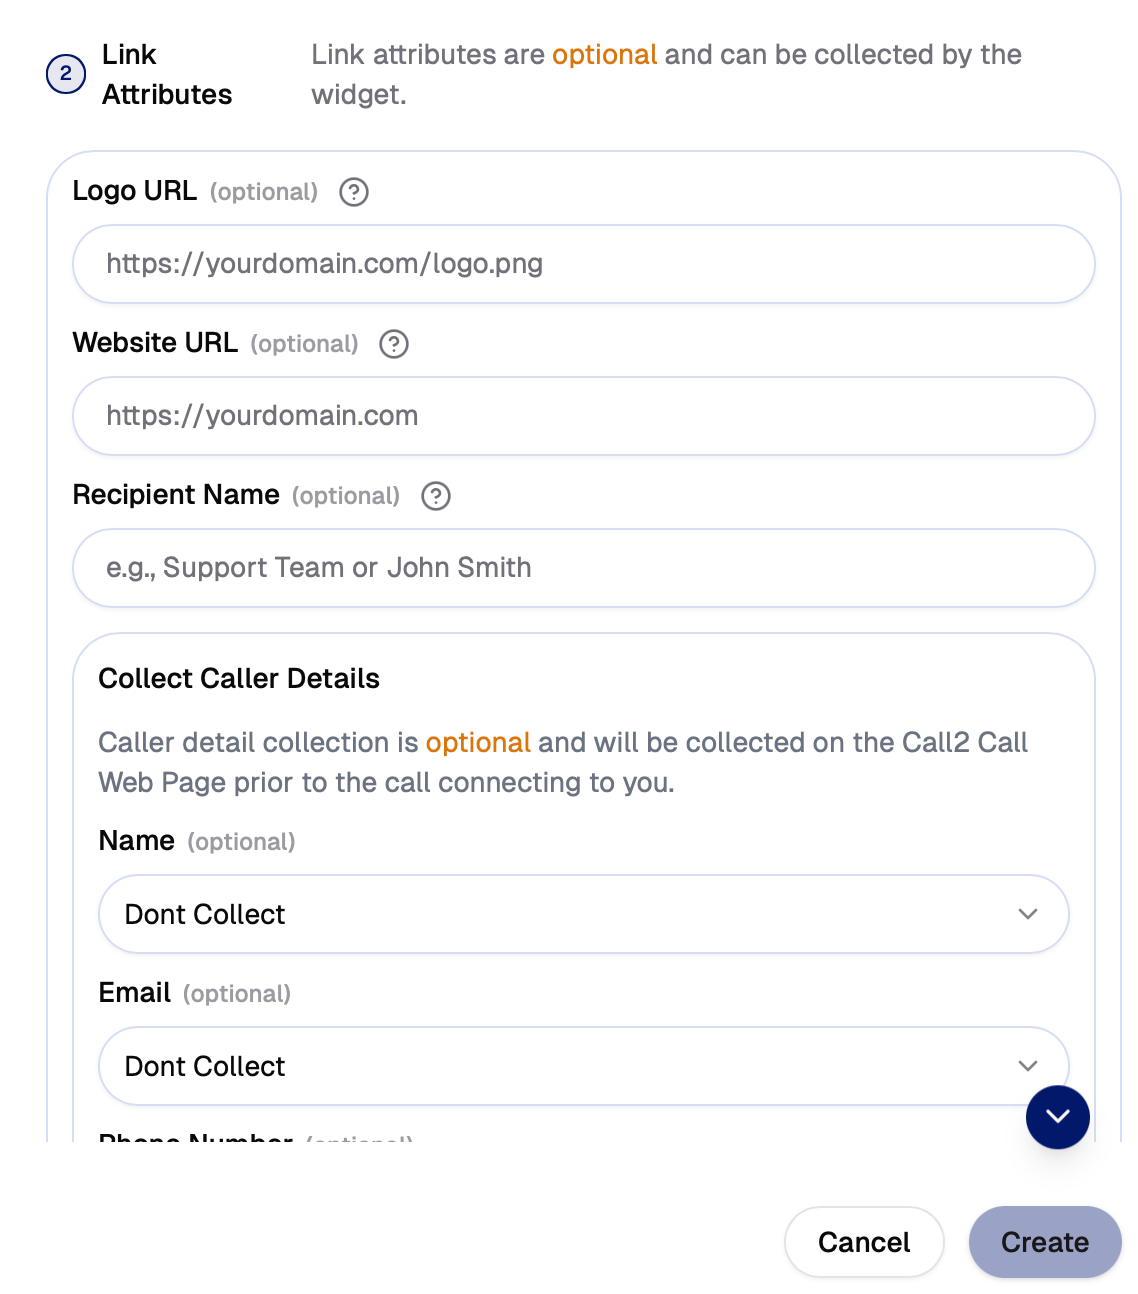Focus the Logo URL input field
The height and width of the screenshot is (1294, 1138).
pyautogui.click(x=583, y=264)
